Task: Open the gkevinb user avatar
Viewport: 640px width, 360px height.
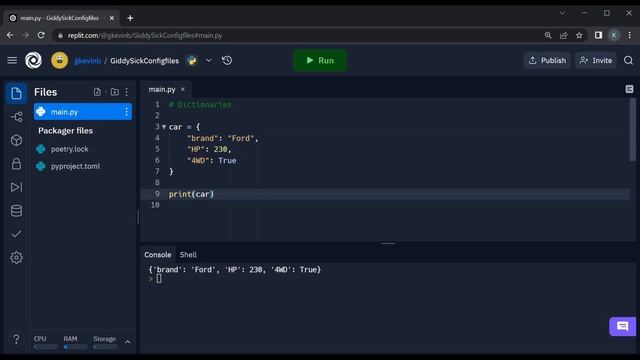Action: tap(60, 60)
